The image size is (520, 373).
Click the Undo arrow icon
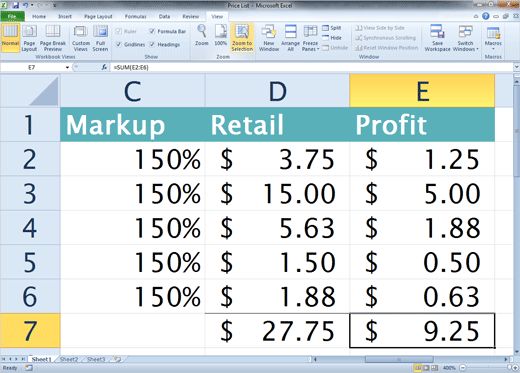25,5
